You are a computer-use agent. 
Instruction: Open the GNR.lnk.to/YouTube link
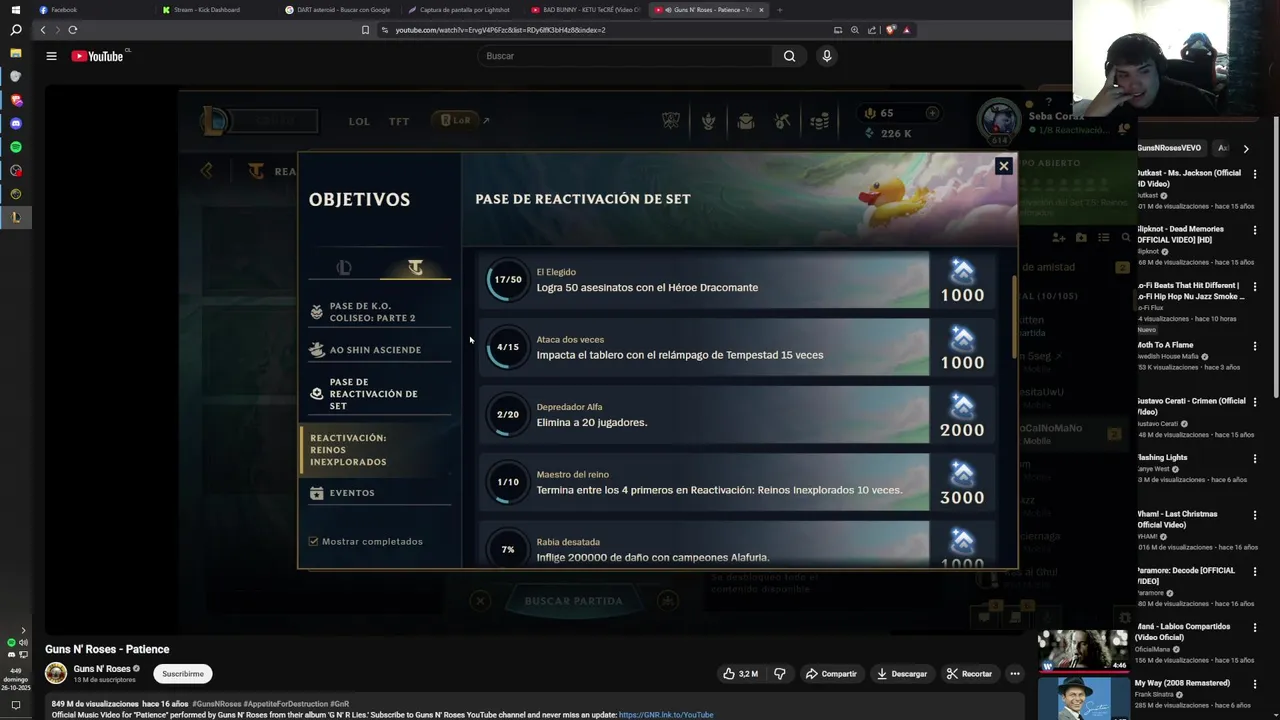(666, 715)
